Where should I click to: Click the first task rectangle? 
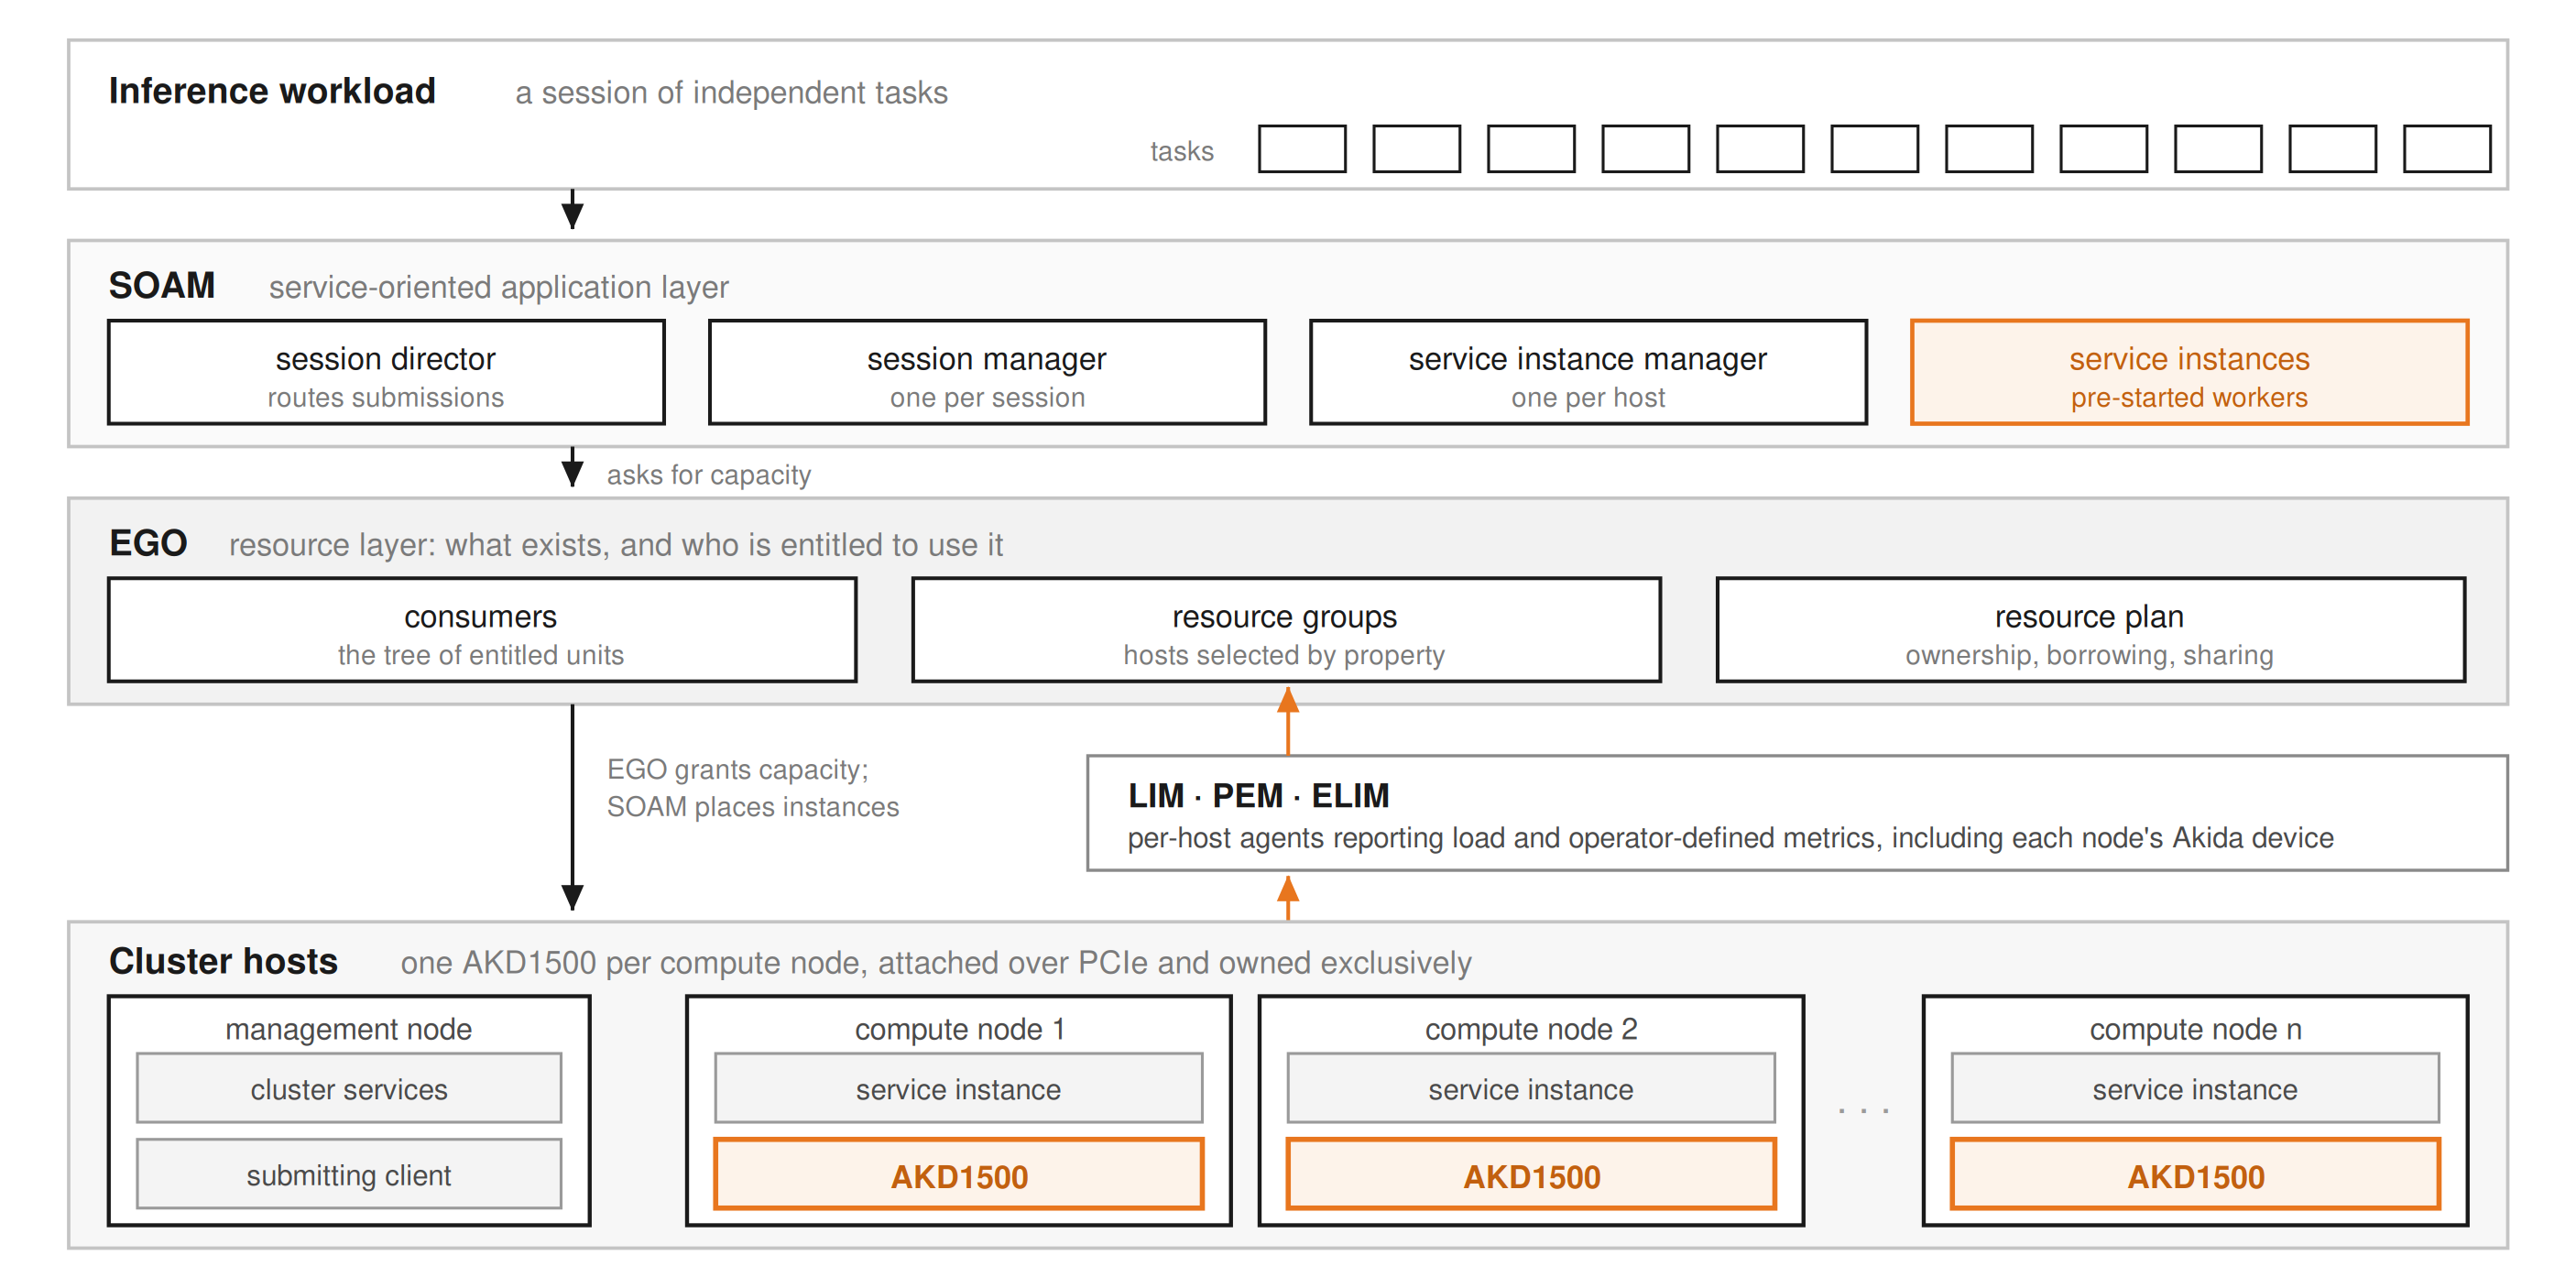[x=1302, y=149]
